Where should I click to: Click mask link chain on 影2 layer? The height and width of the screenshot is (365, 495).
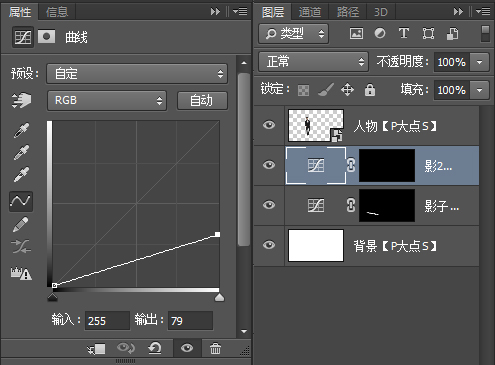pyautogui.click(x=351, y=165)
